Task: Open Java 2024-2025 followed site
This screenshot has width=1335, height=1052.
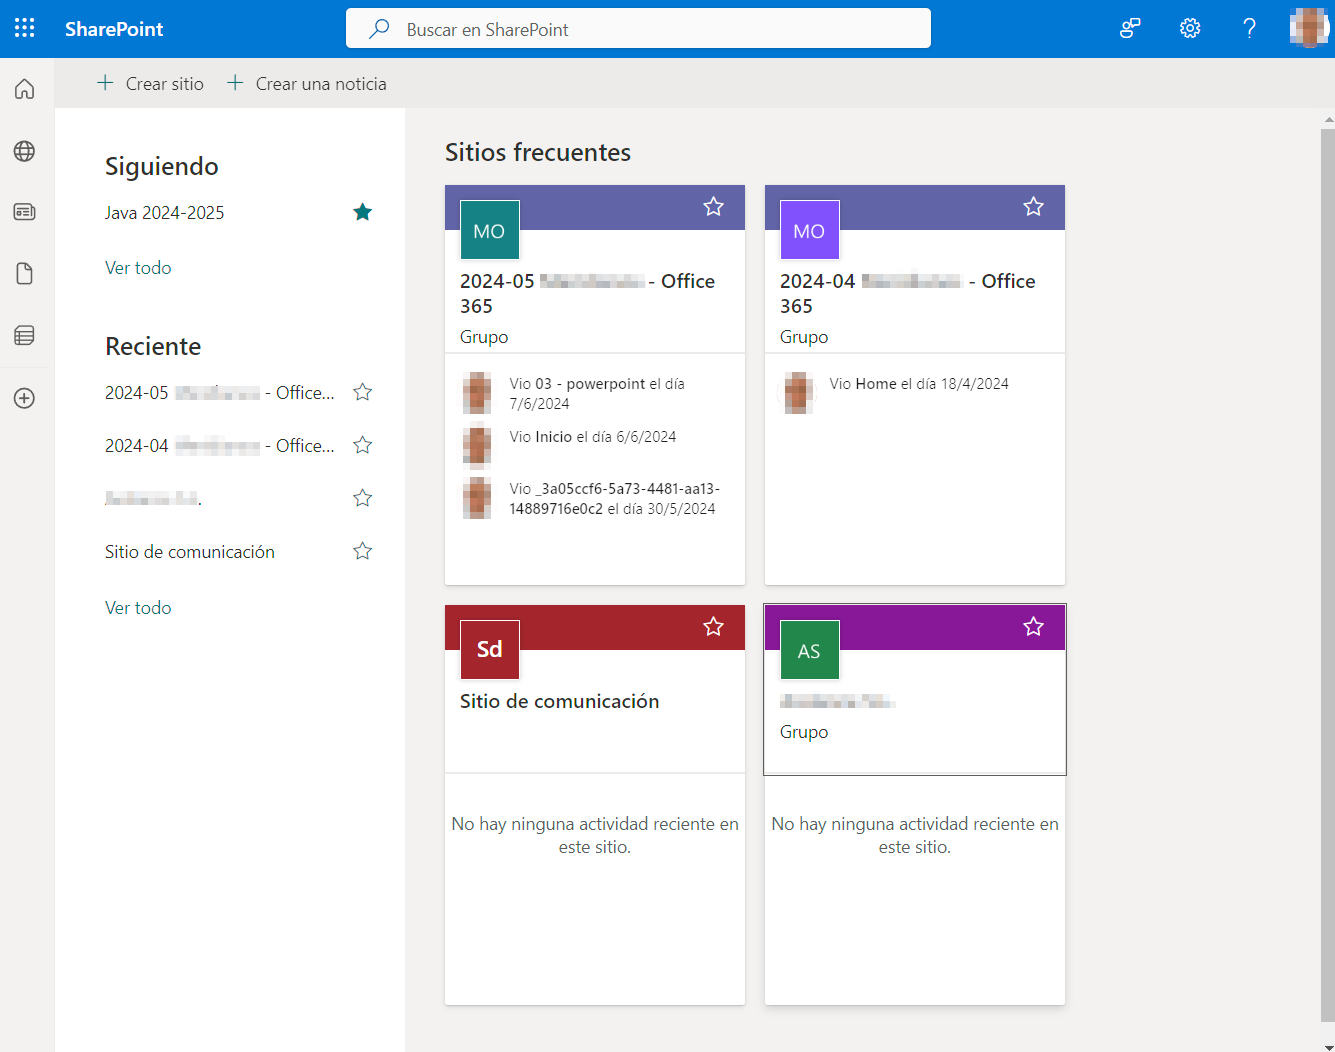Action: coord(165,212)
